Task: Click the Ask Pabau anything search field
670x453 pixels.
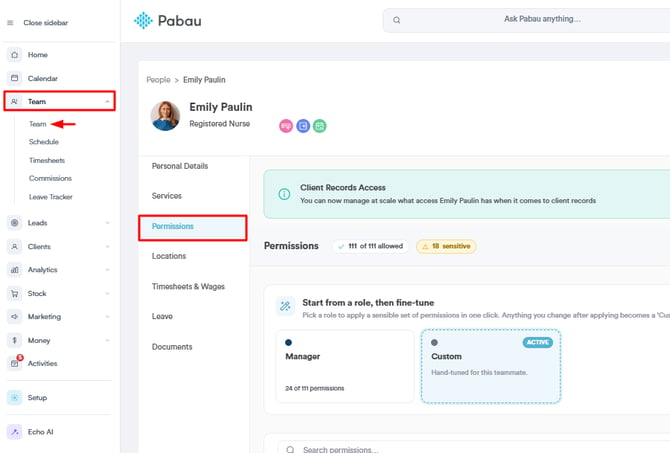Action: click(528, 20)
